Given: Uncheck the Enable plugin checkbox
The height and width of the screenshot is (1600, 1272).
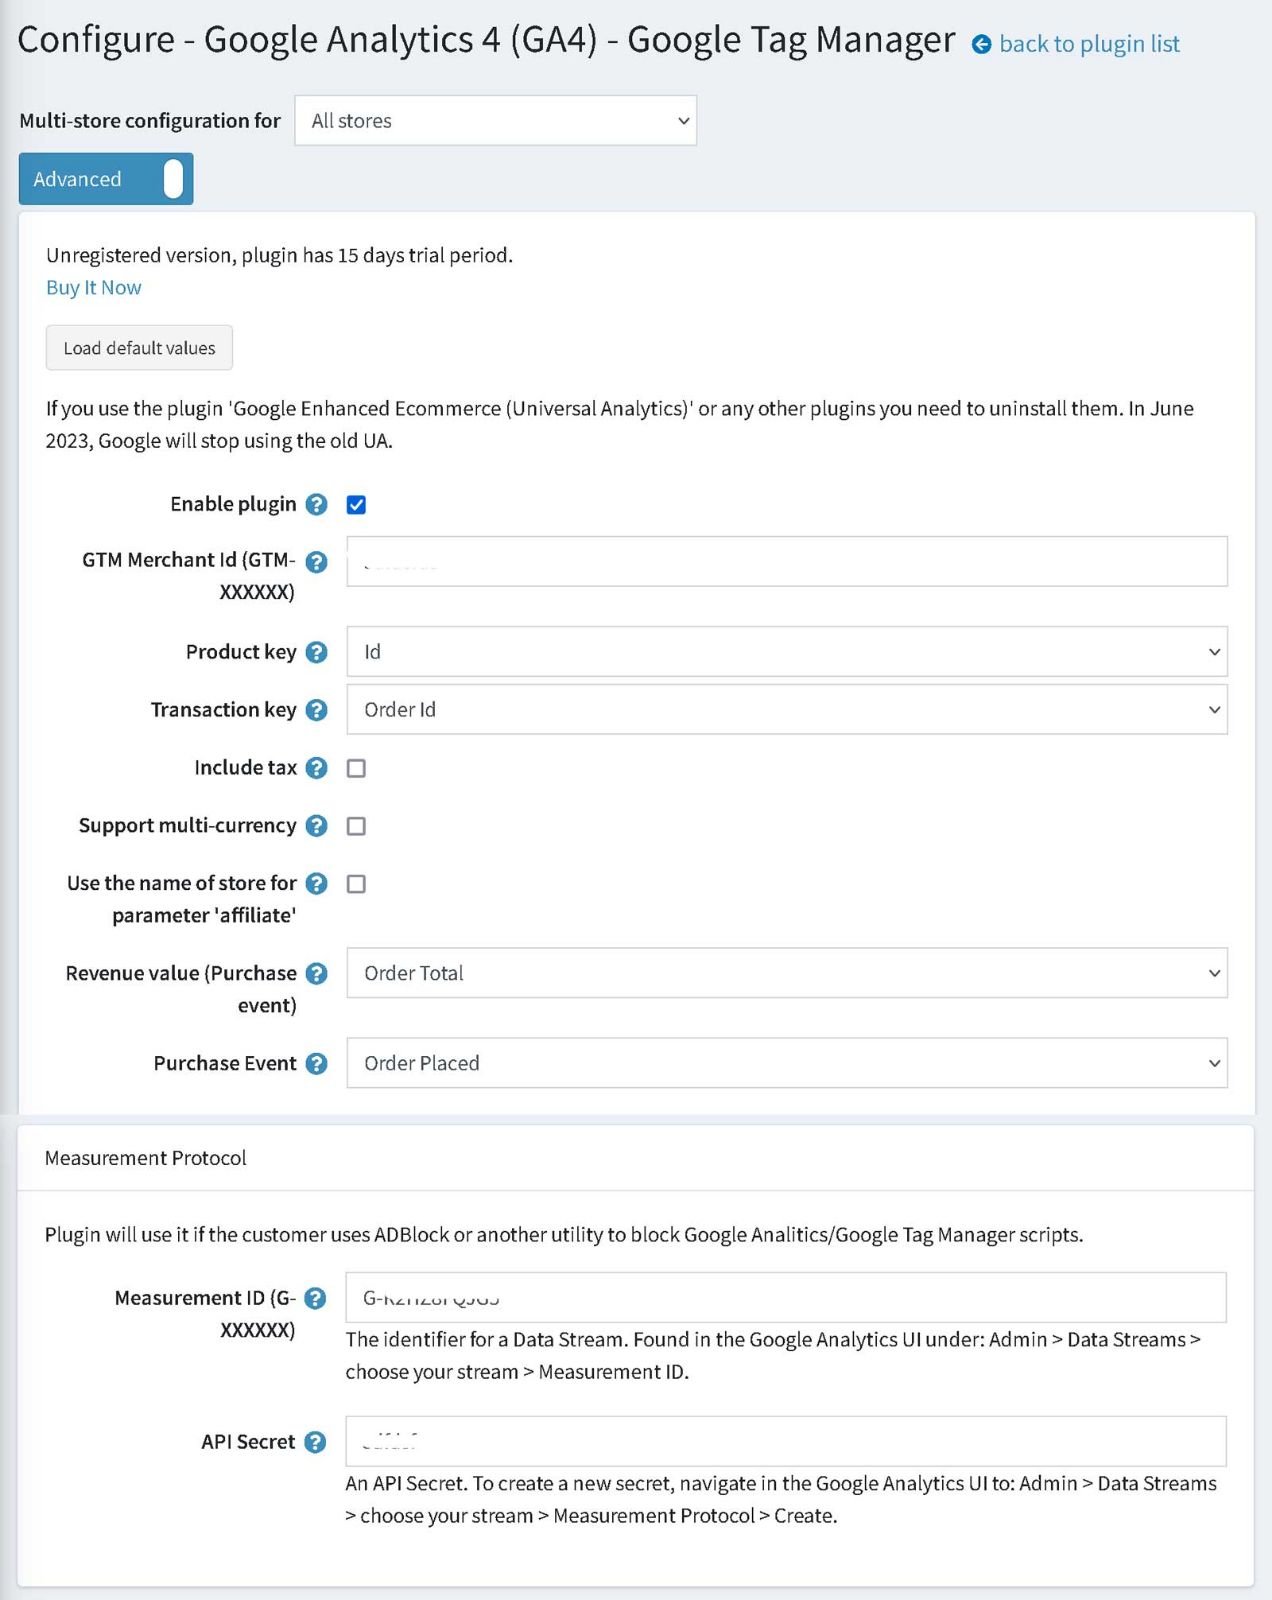Looking at the screenshot, I should 356,505.
